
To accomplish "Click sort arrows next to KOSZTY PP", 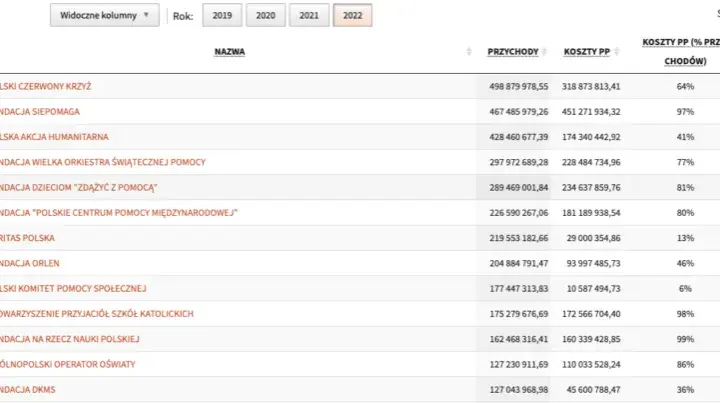I will tap(617, 51).
